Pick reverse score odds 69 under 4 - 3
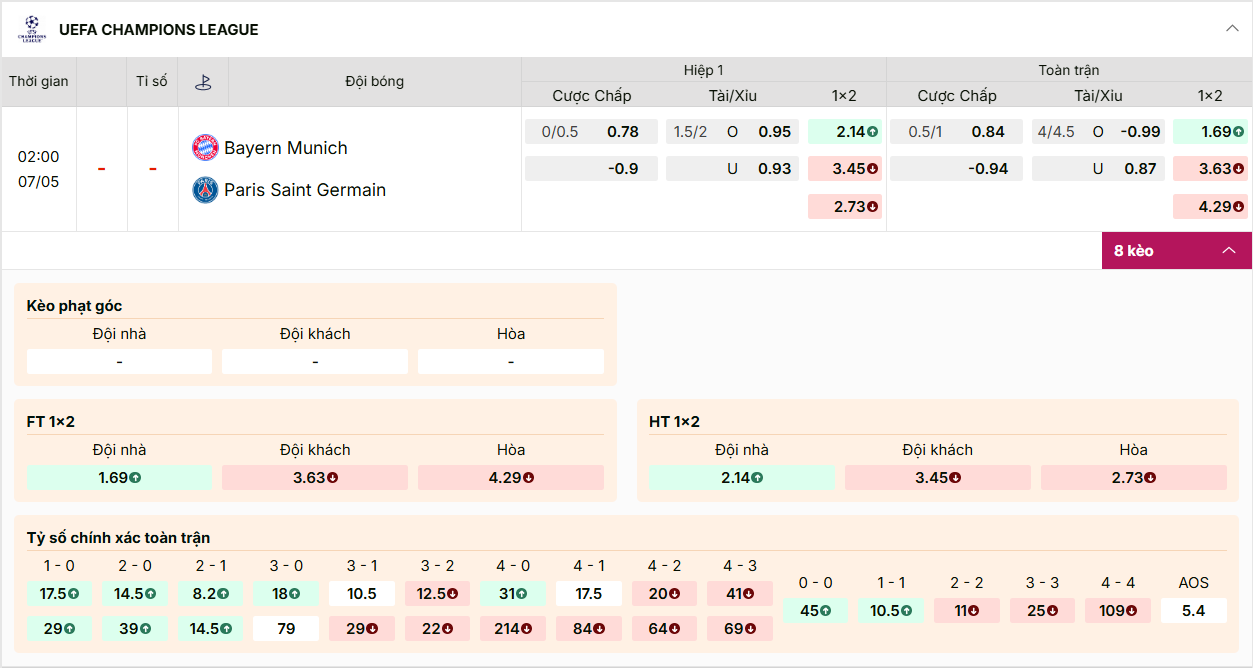Viewport: 1253px width, 668px height. (740, 629)
